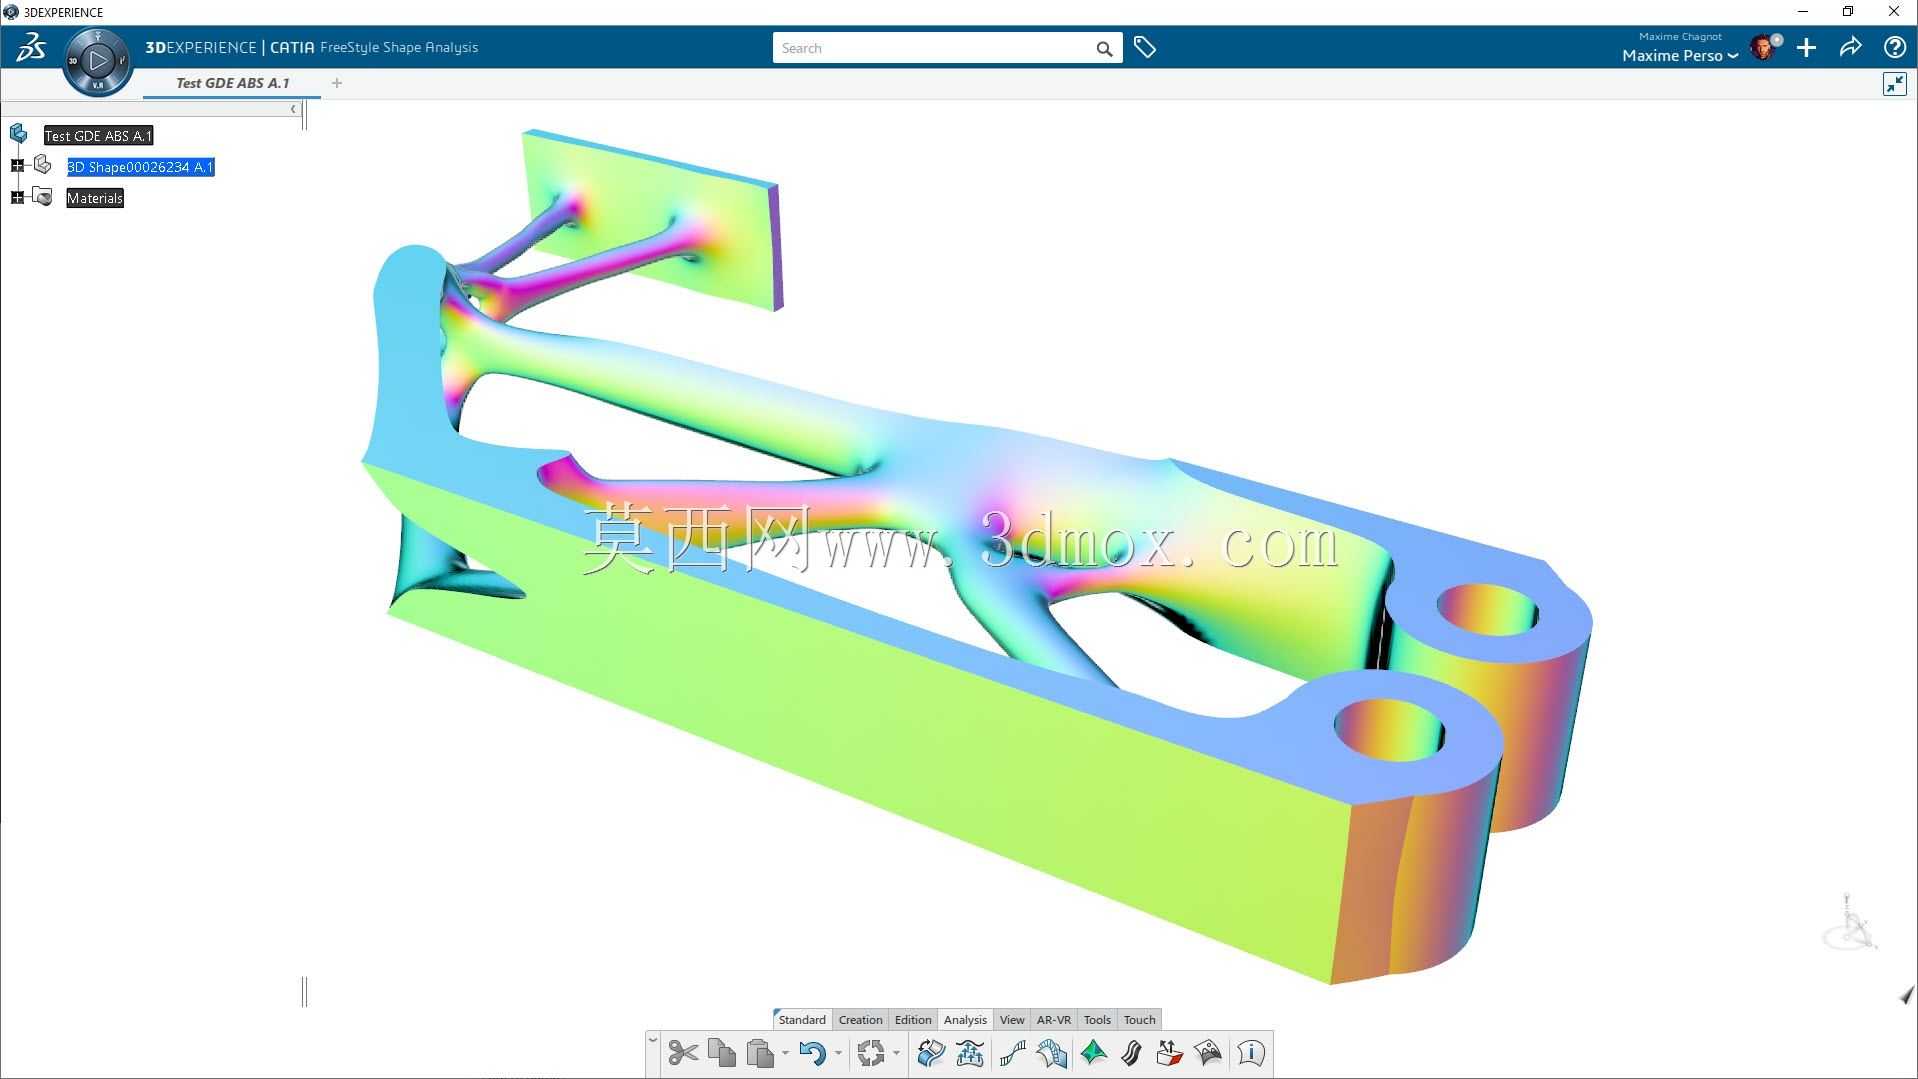Select the Materials tree item
1918x1079 pixels.
94,198
